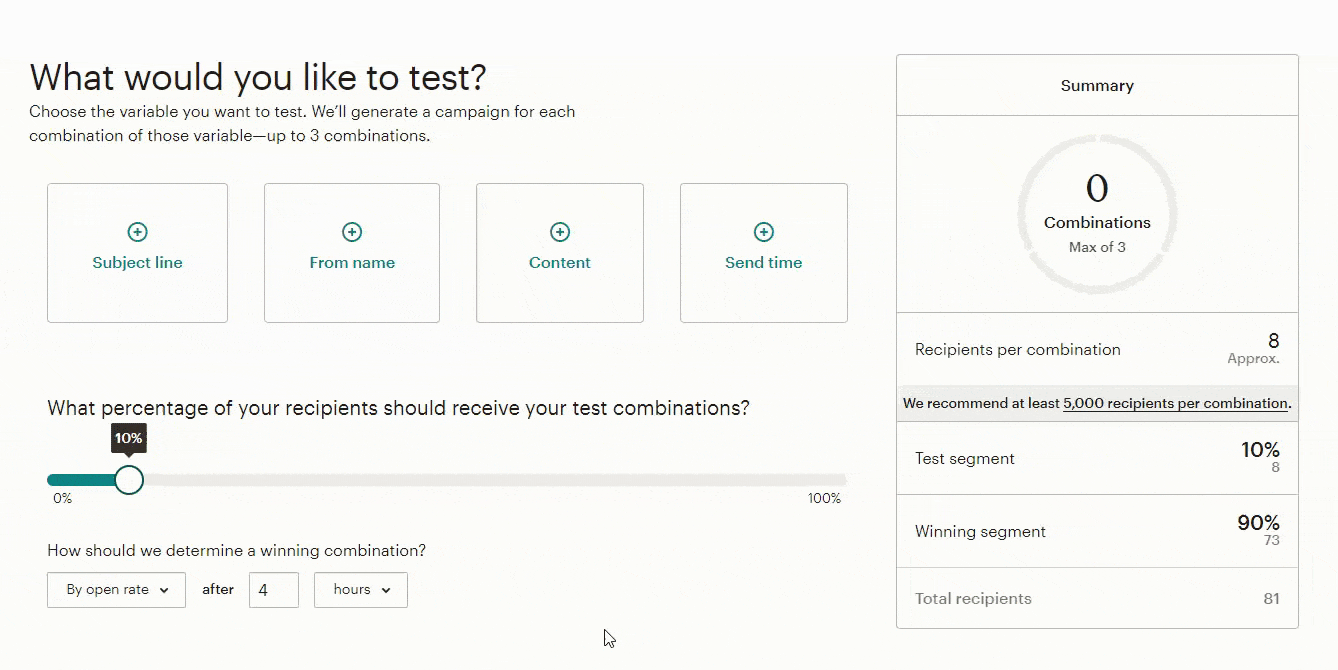The width and height of the screenshot is (1338, 670).
Task: Click the Test segment label
Action: (x=965, y=459)
